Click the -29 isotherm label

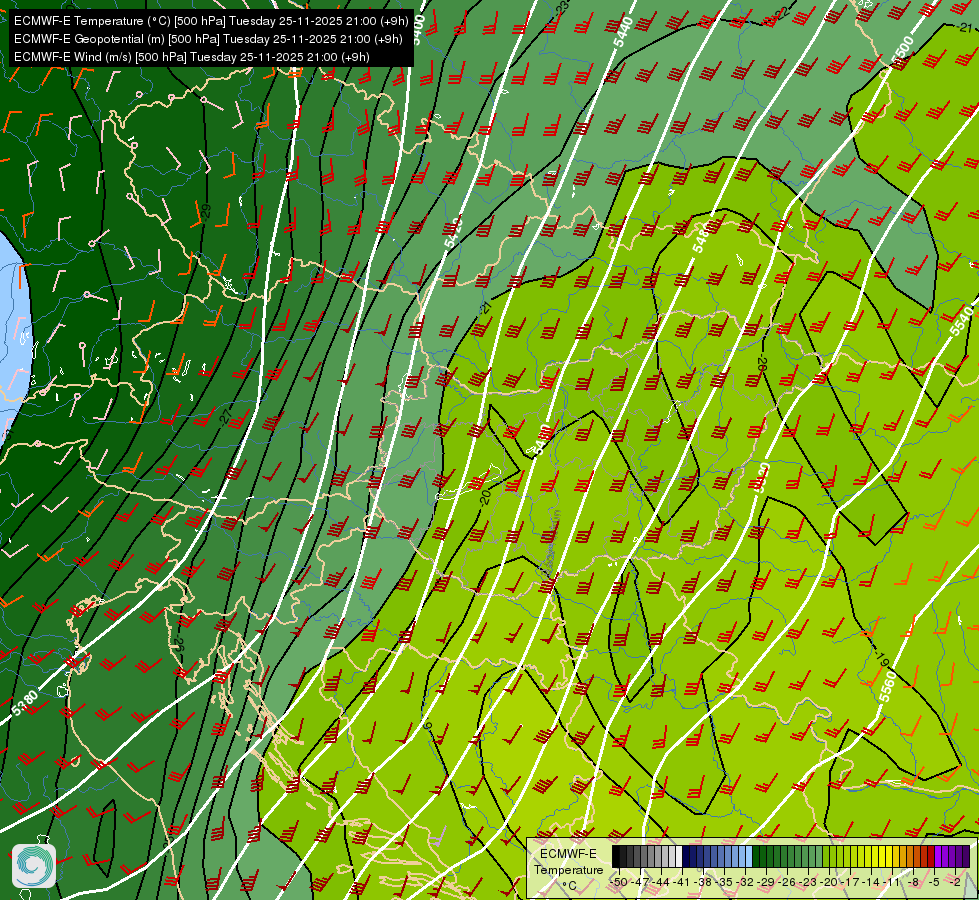pos(206,212)
